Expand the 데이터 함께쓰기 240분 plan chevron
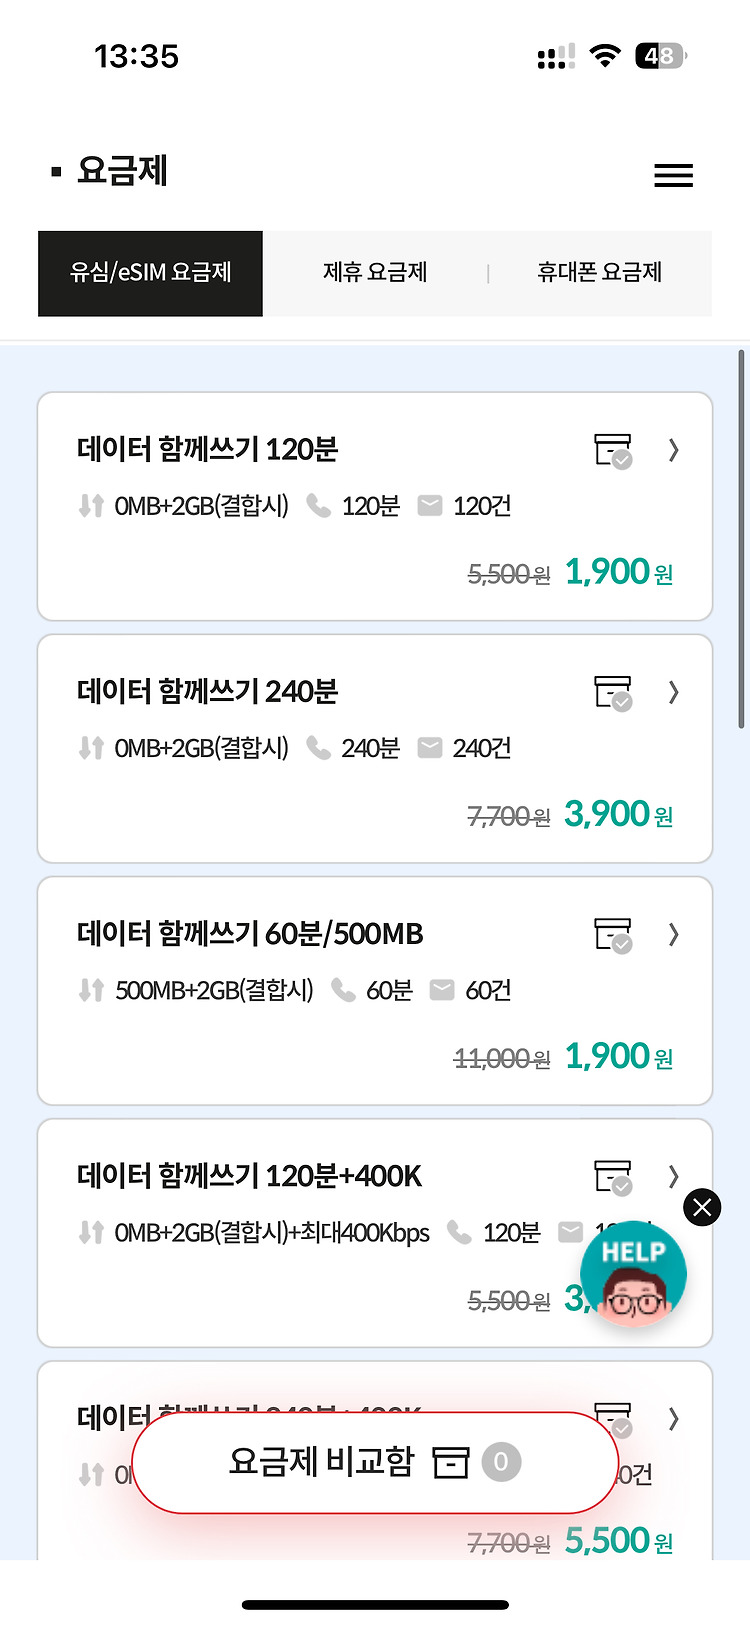The width and height of the screenshot is (750, 1625). (673, 693)
